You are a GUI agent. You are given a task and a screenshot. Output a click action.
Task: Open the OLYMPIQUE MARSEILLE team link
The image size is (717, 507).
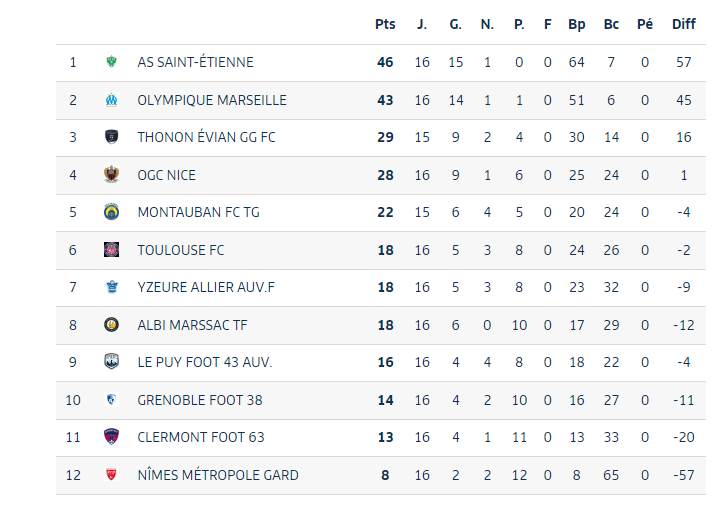click(212, 100)
